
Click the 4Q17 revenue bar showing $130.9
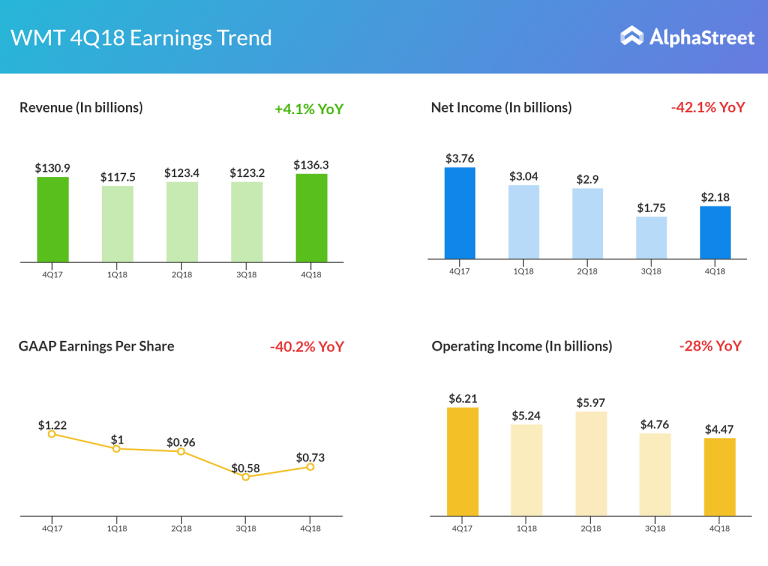point(52,219)
